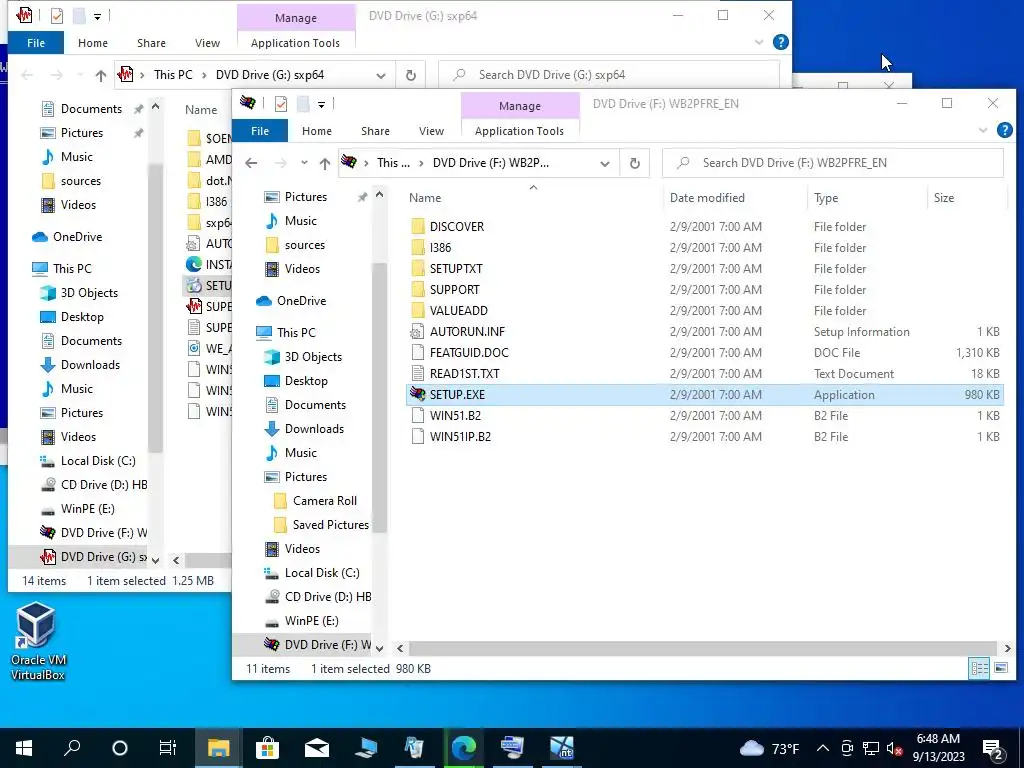Select the FEATGUID.DOC file
Viewport: 1024px width, 768px height.
(x=469, y=353)
